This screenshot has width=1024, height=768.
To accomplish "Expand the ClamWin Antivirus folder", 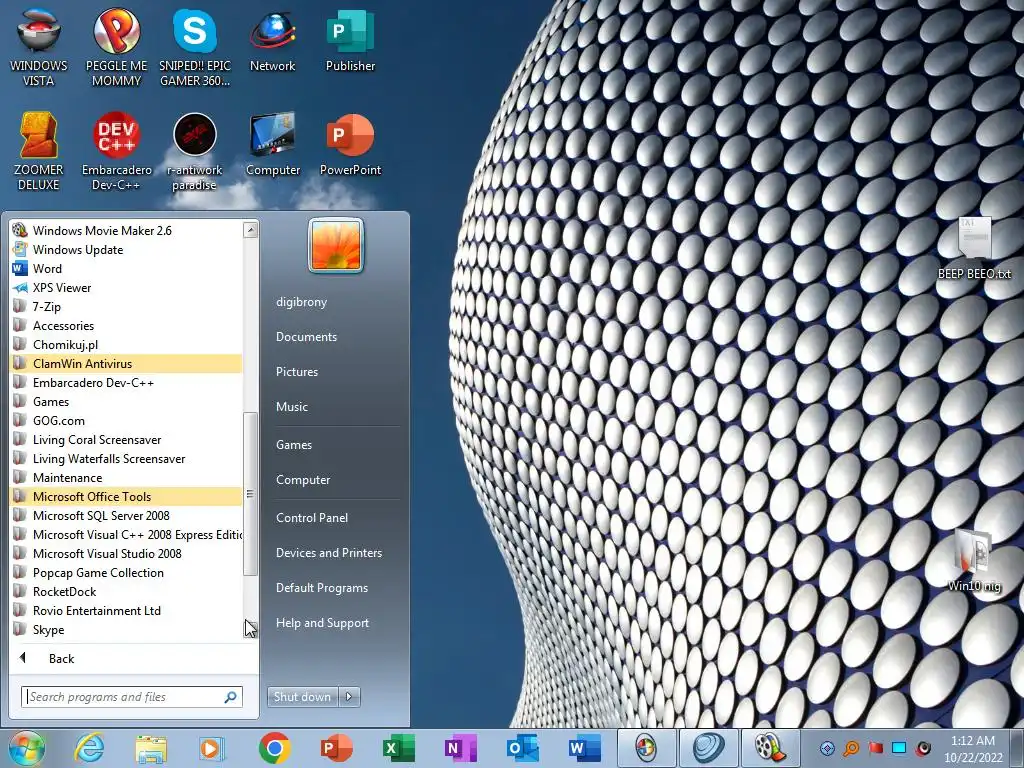I will point(127,363).
